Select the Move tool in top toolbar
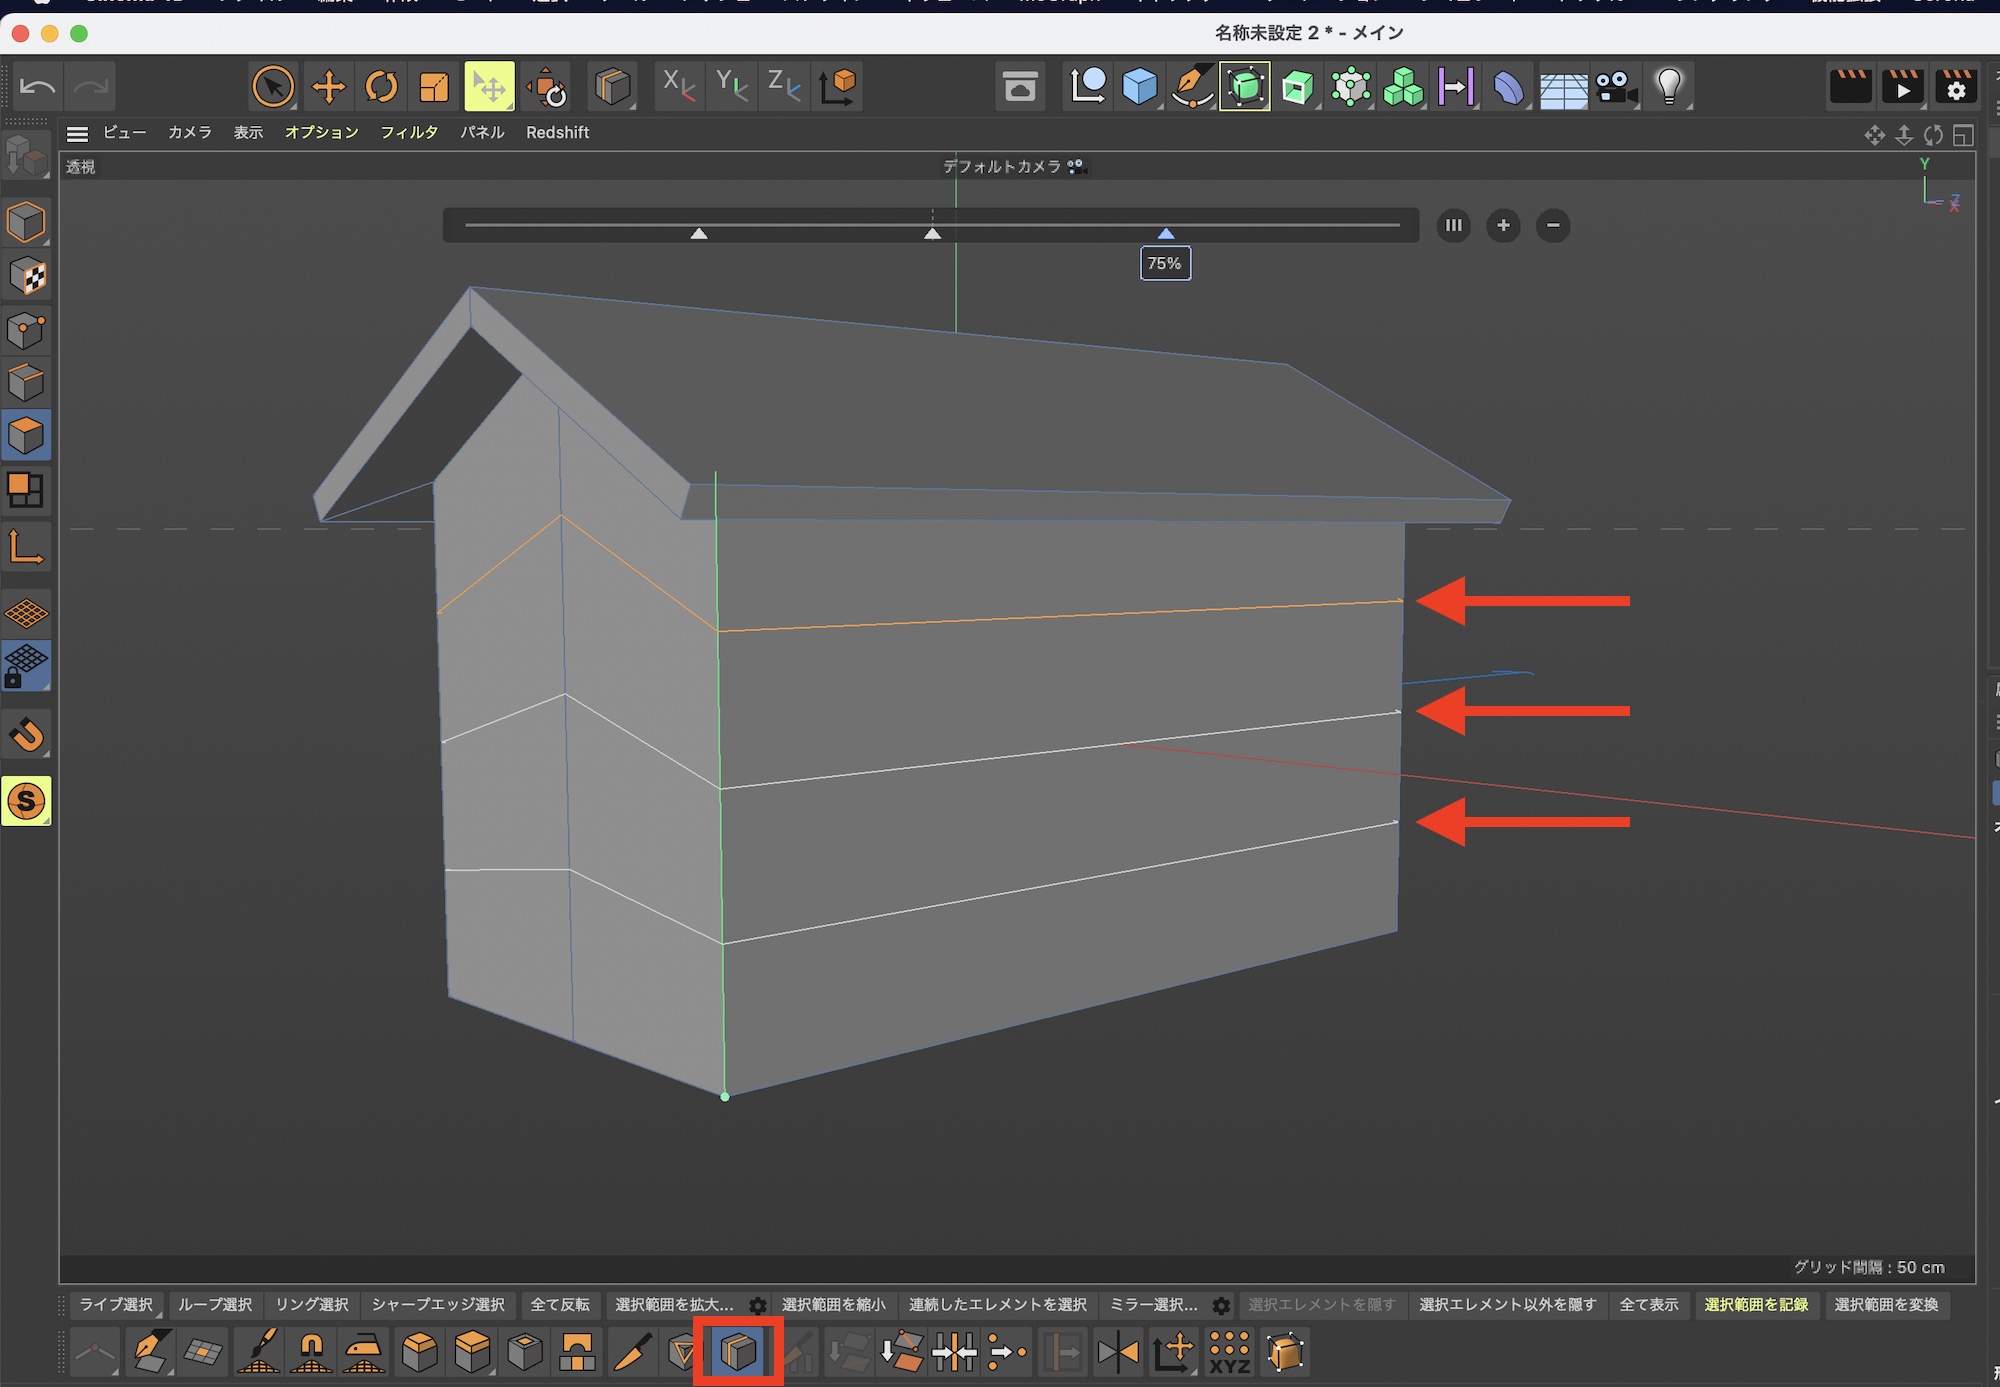 (x=328, y=87)
